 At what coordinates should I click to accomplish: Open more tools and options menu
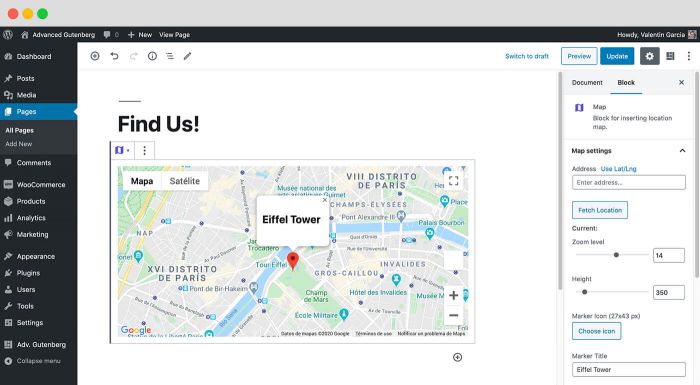[688, 56]
